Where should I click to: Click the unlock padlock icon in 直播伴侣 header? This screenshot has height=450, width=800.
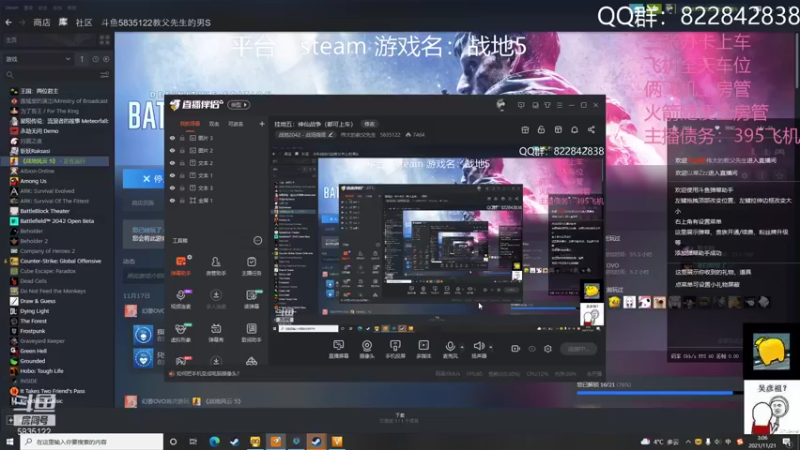click(x=541, y=130)
